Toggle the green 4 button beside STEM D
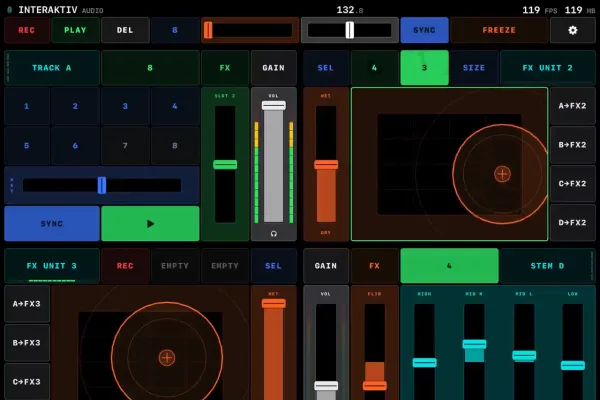 coord(449,266)
